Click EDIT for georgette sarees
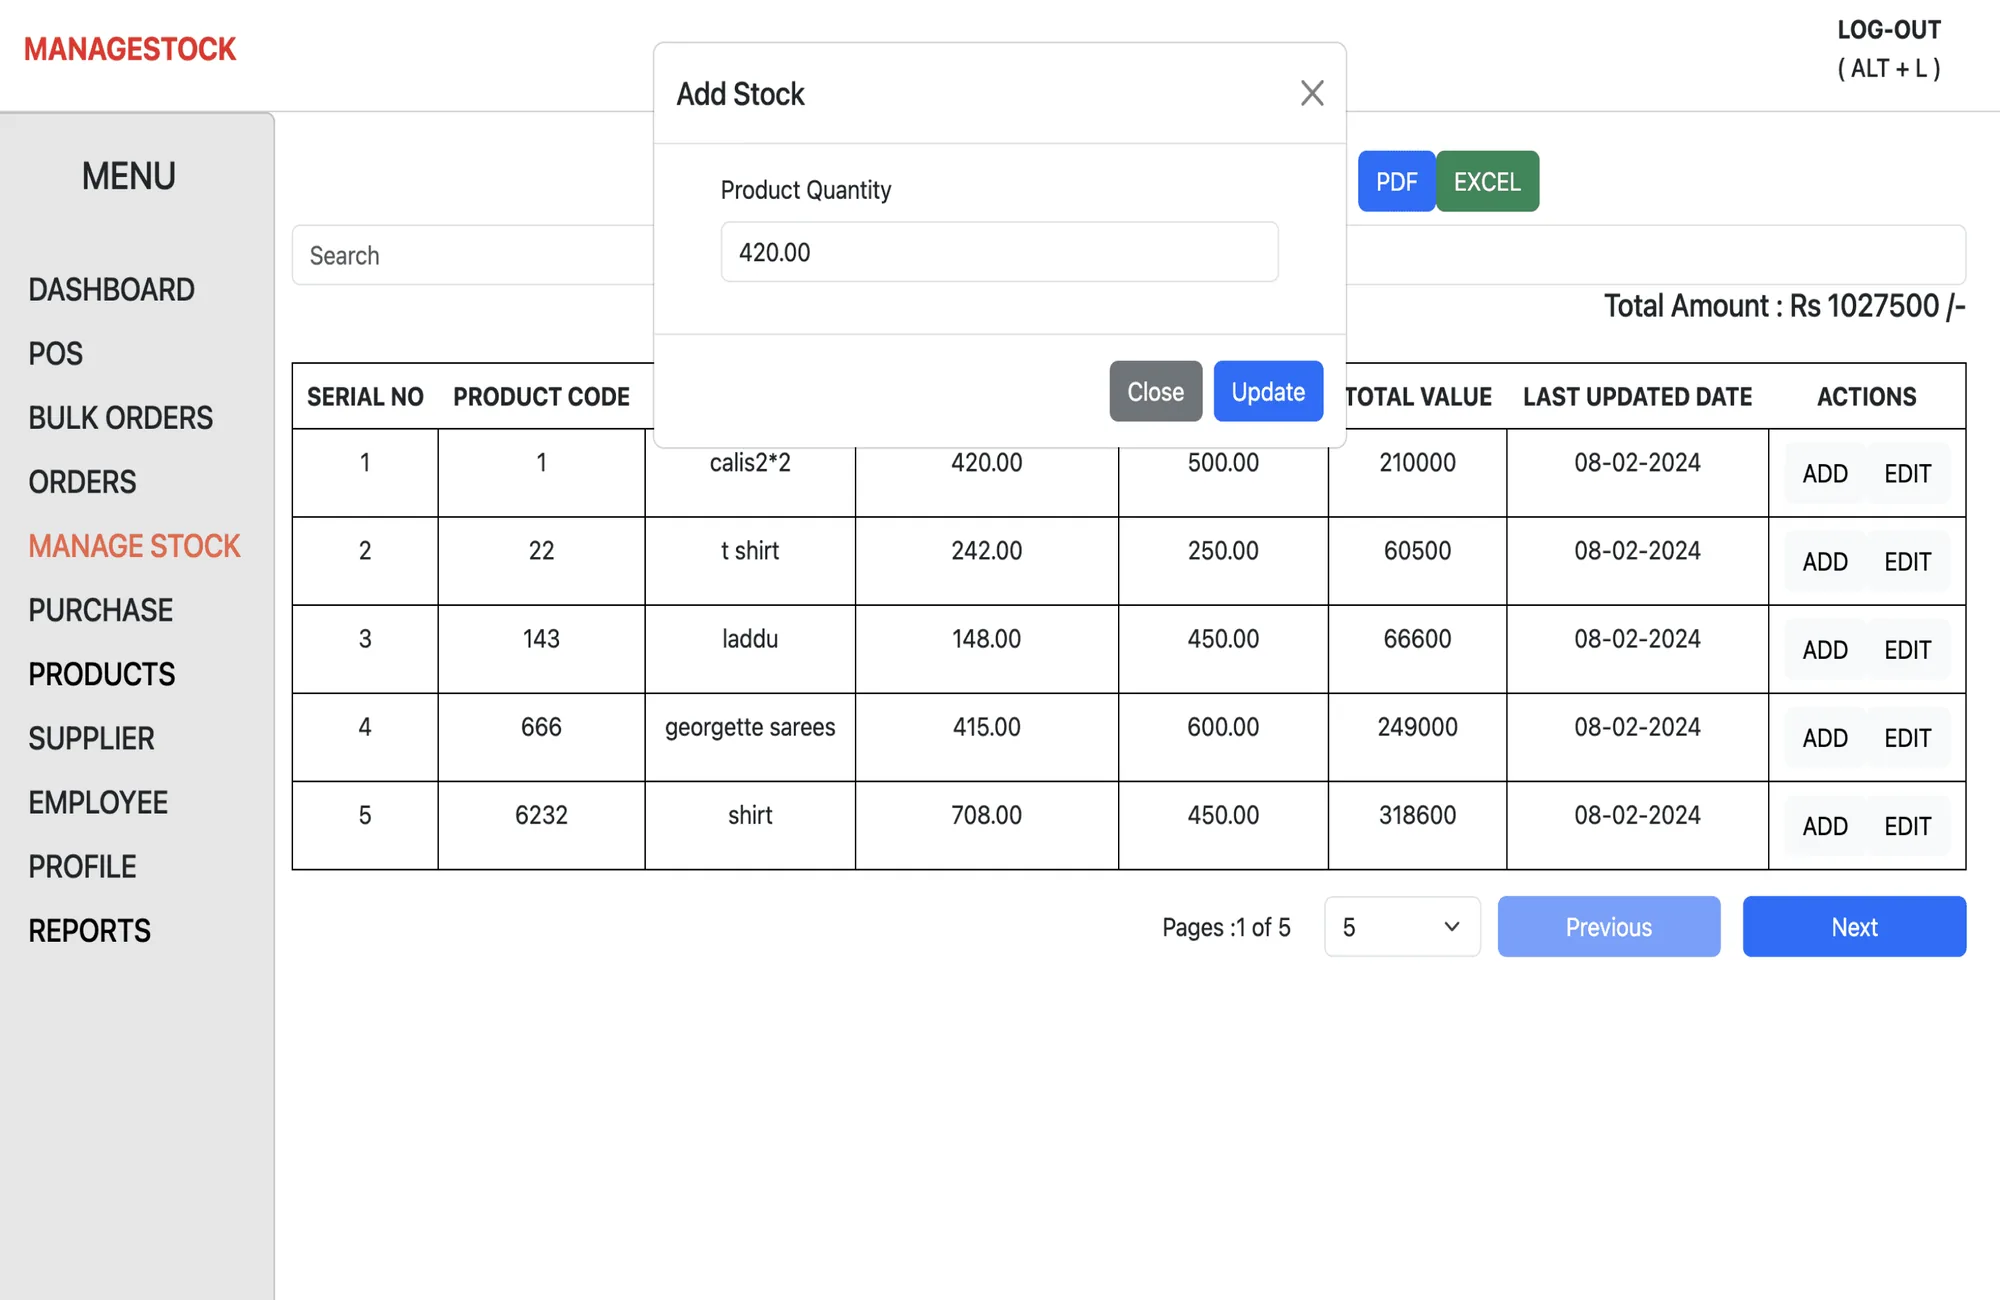Viewport: 2000px width, 1300px height. [1907, 738]
